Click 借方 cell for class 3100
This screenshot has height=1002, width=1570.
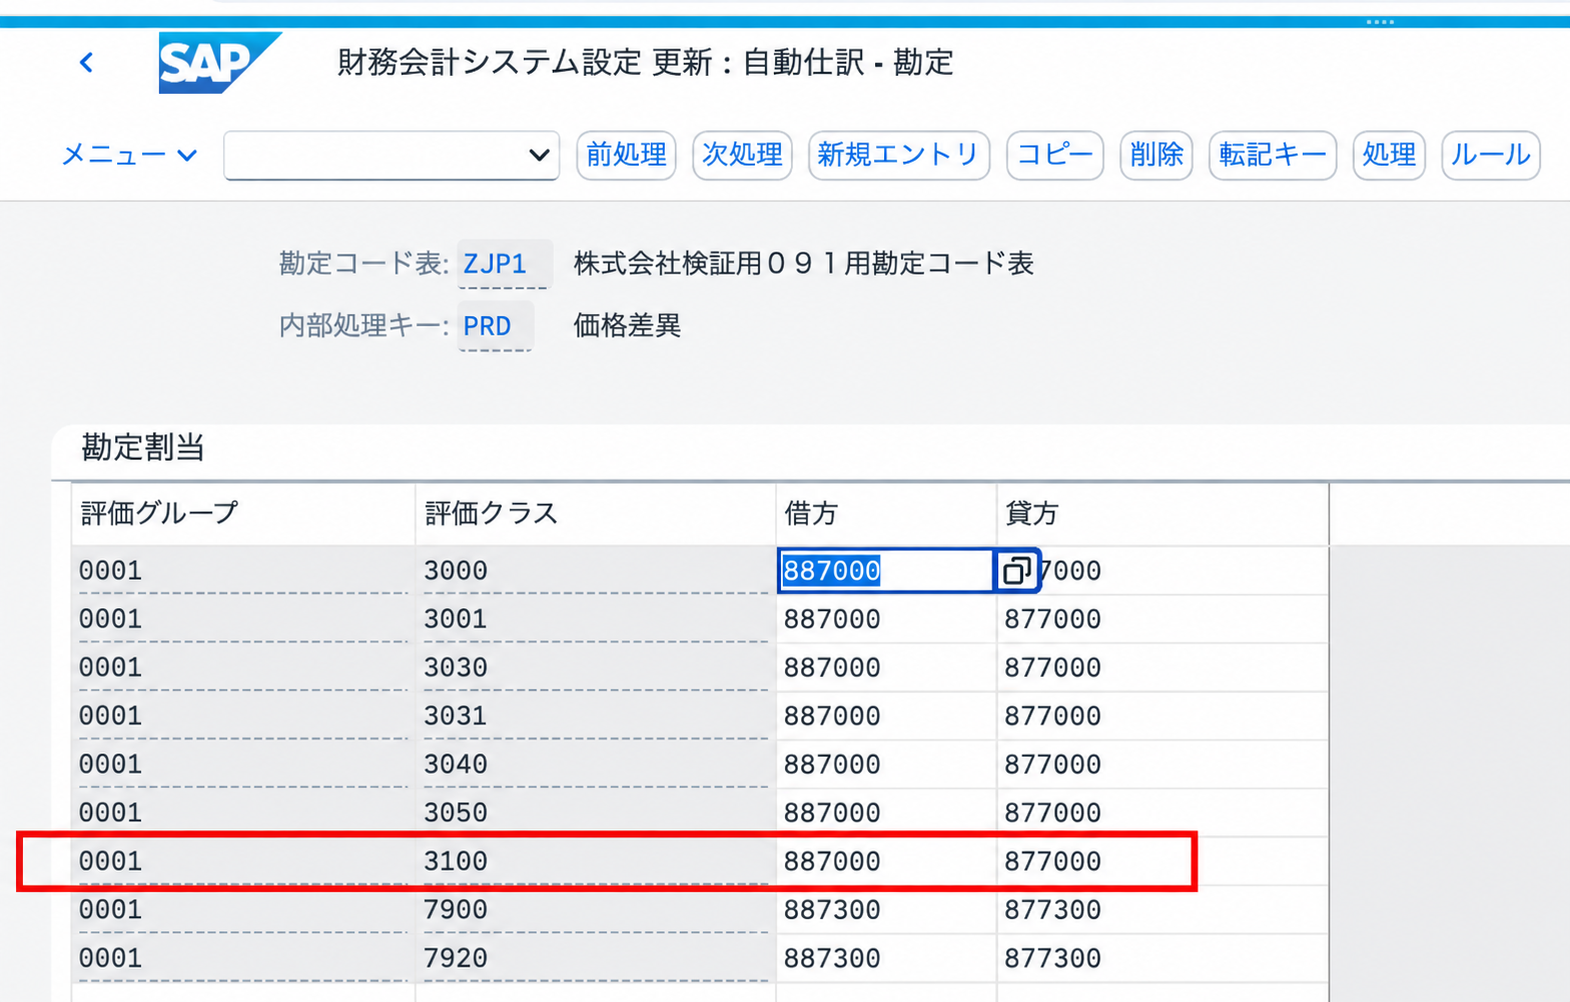pyautogui.click(x=886, y=862)
